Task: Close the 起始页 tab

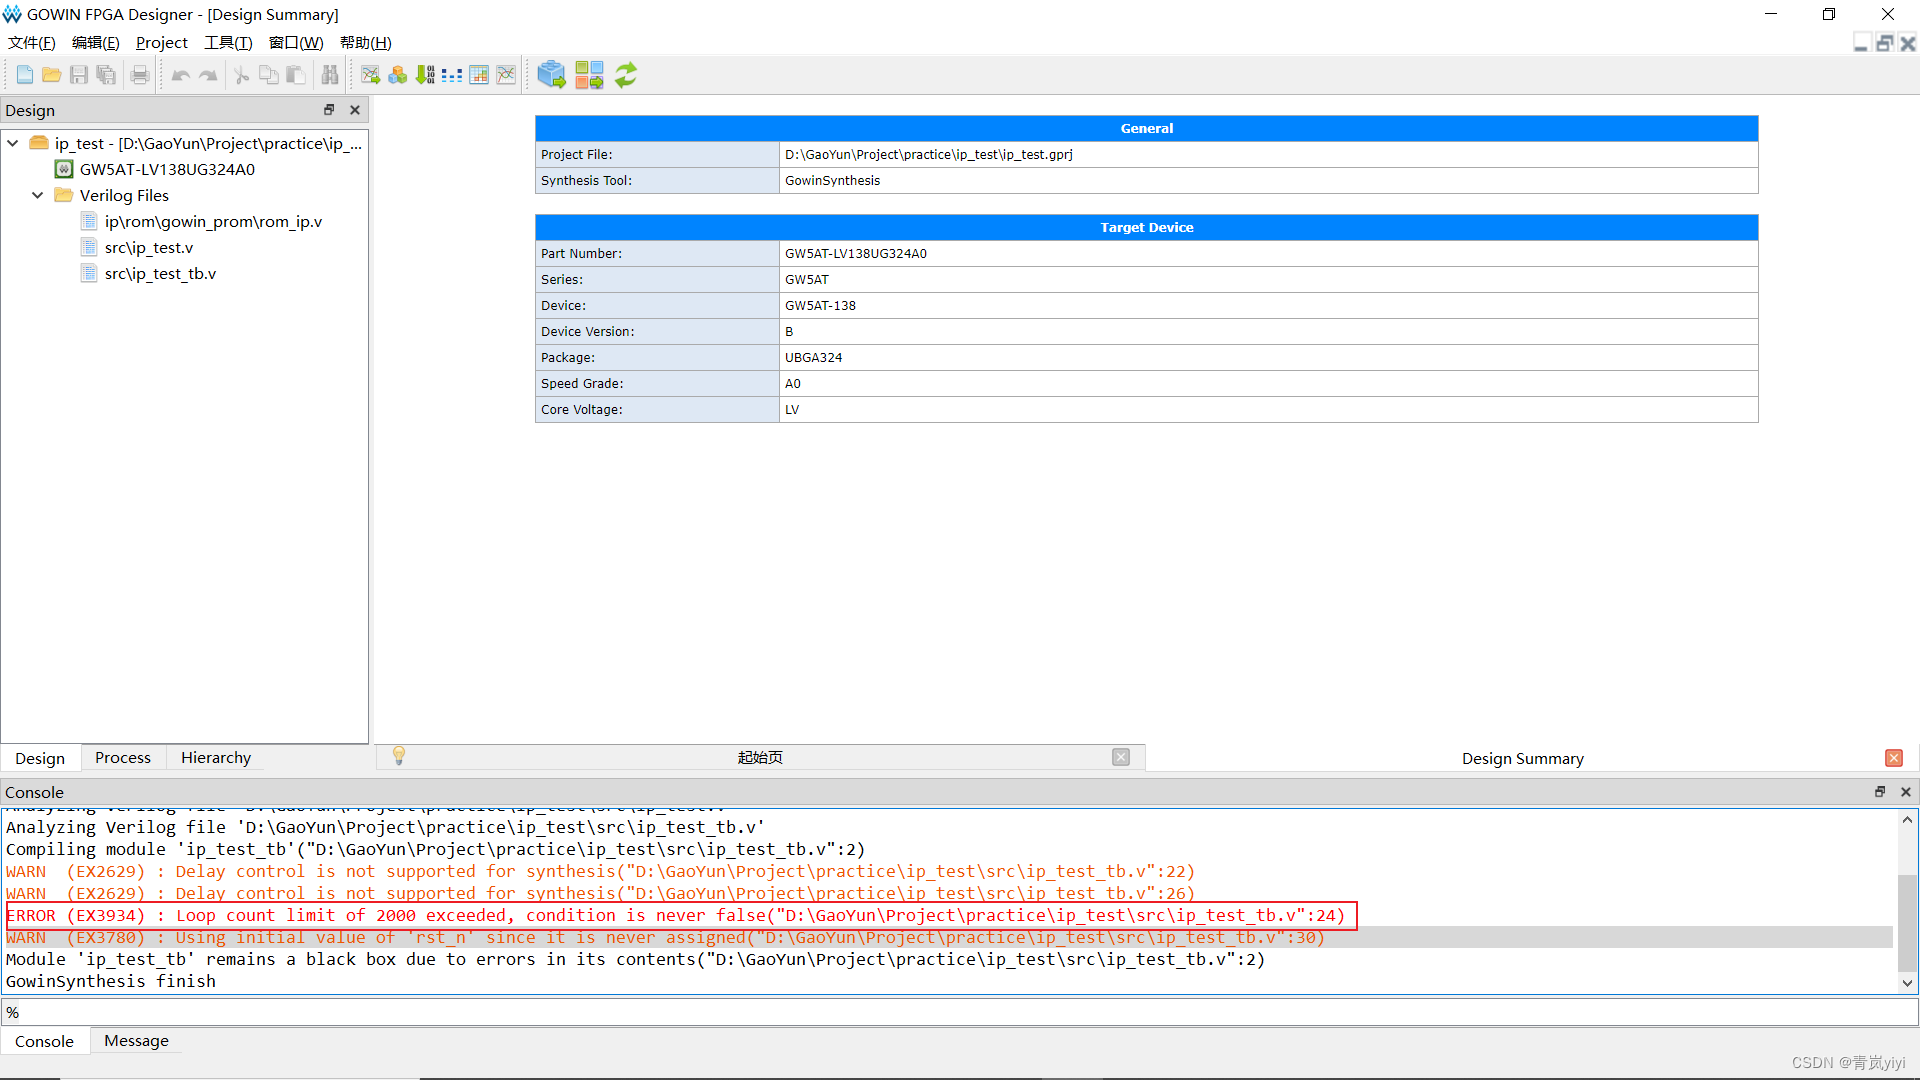Action: pos(1121,758)
